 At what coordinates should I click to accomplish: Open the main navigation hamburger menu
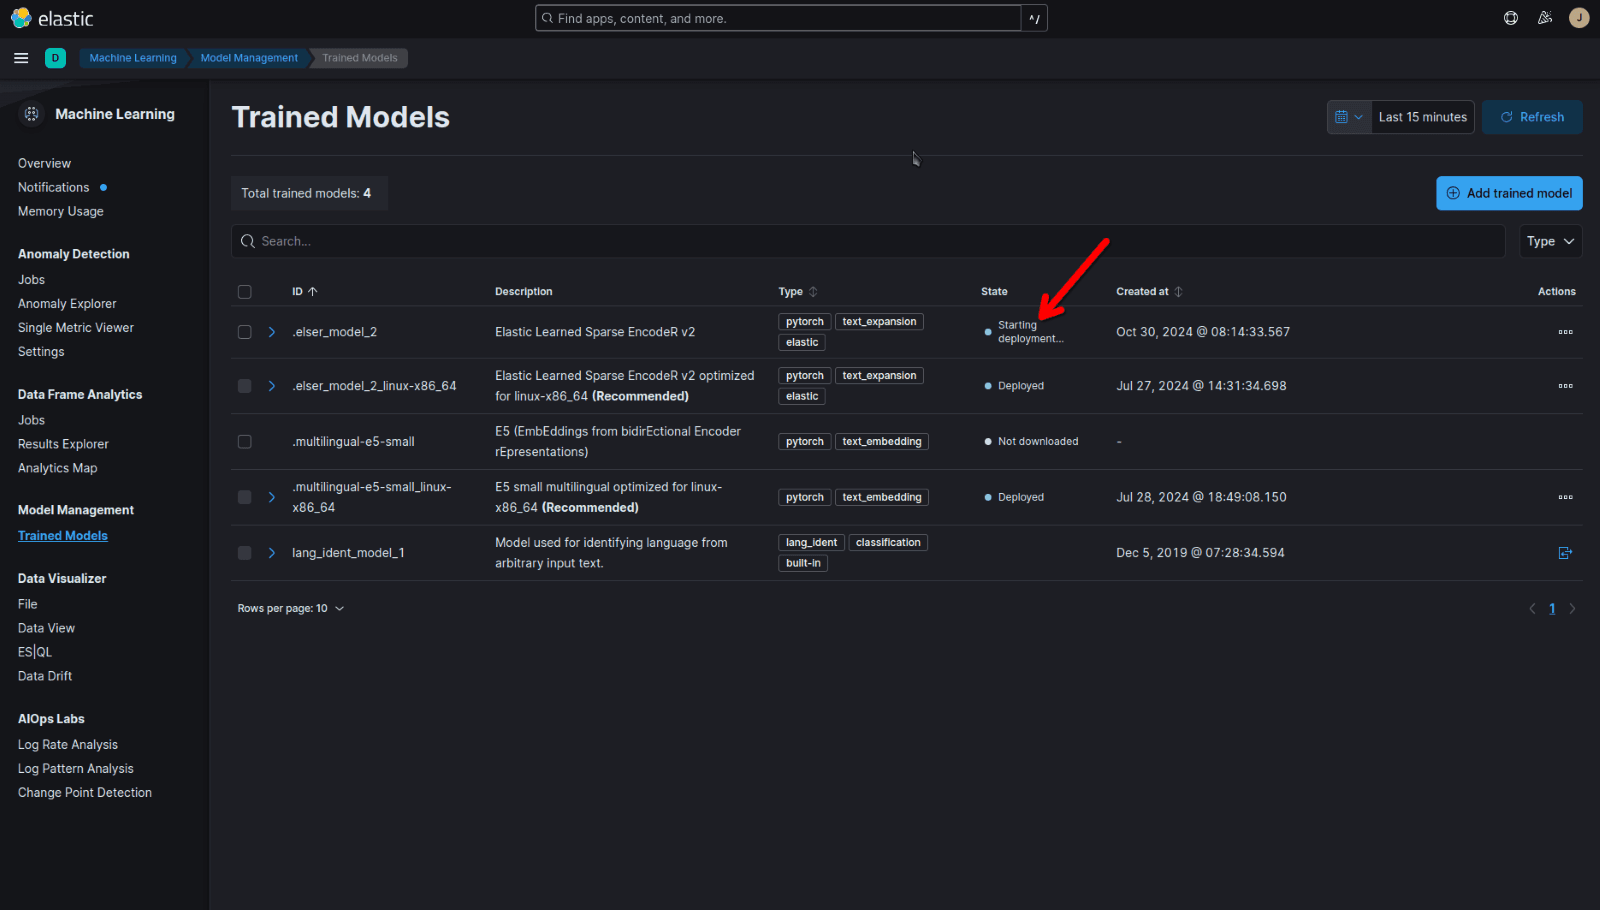[x=21, y=58]
